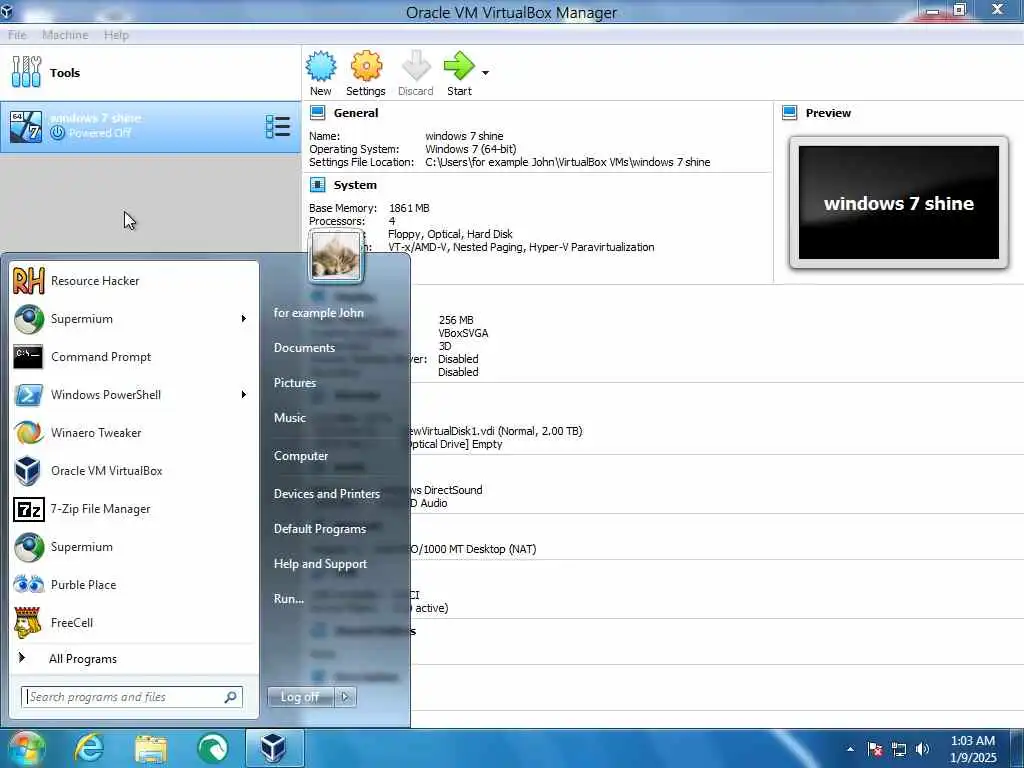Open shutdown options arrow beside Log off
Screen dimensions: 1024x768
point(345,697)
